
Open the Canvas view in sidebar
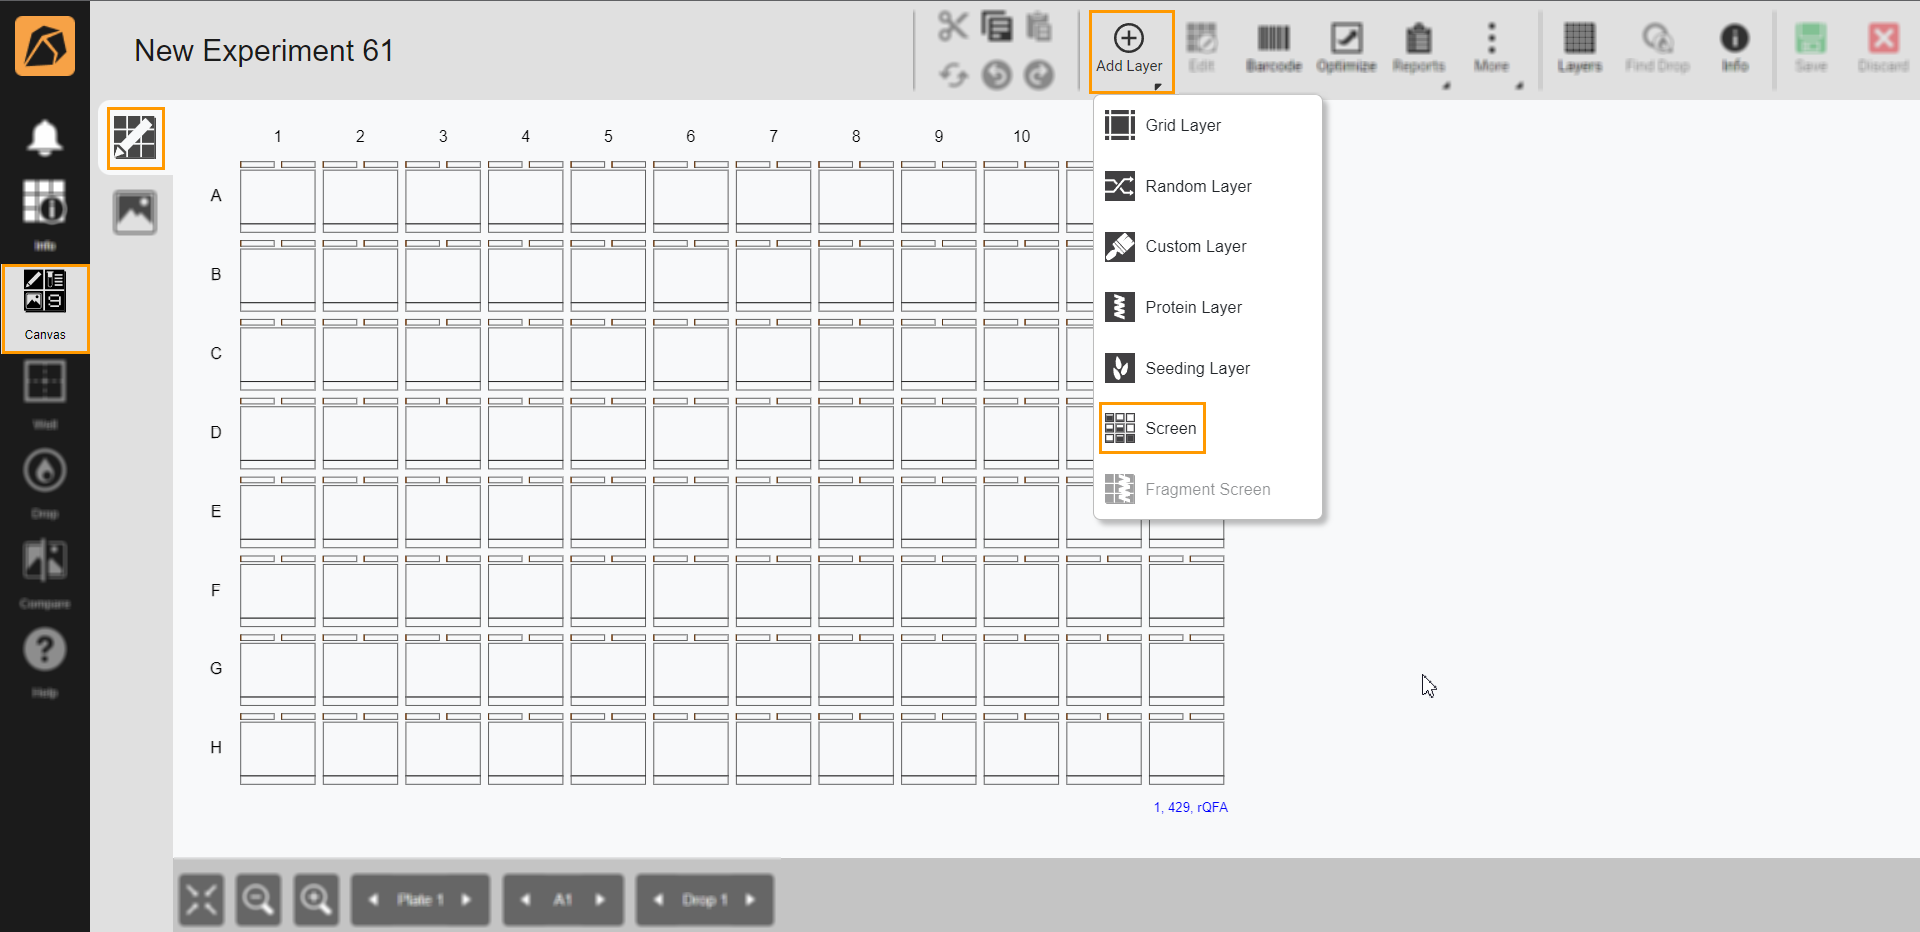(x=45, y=308)
